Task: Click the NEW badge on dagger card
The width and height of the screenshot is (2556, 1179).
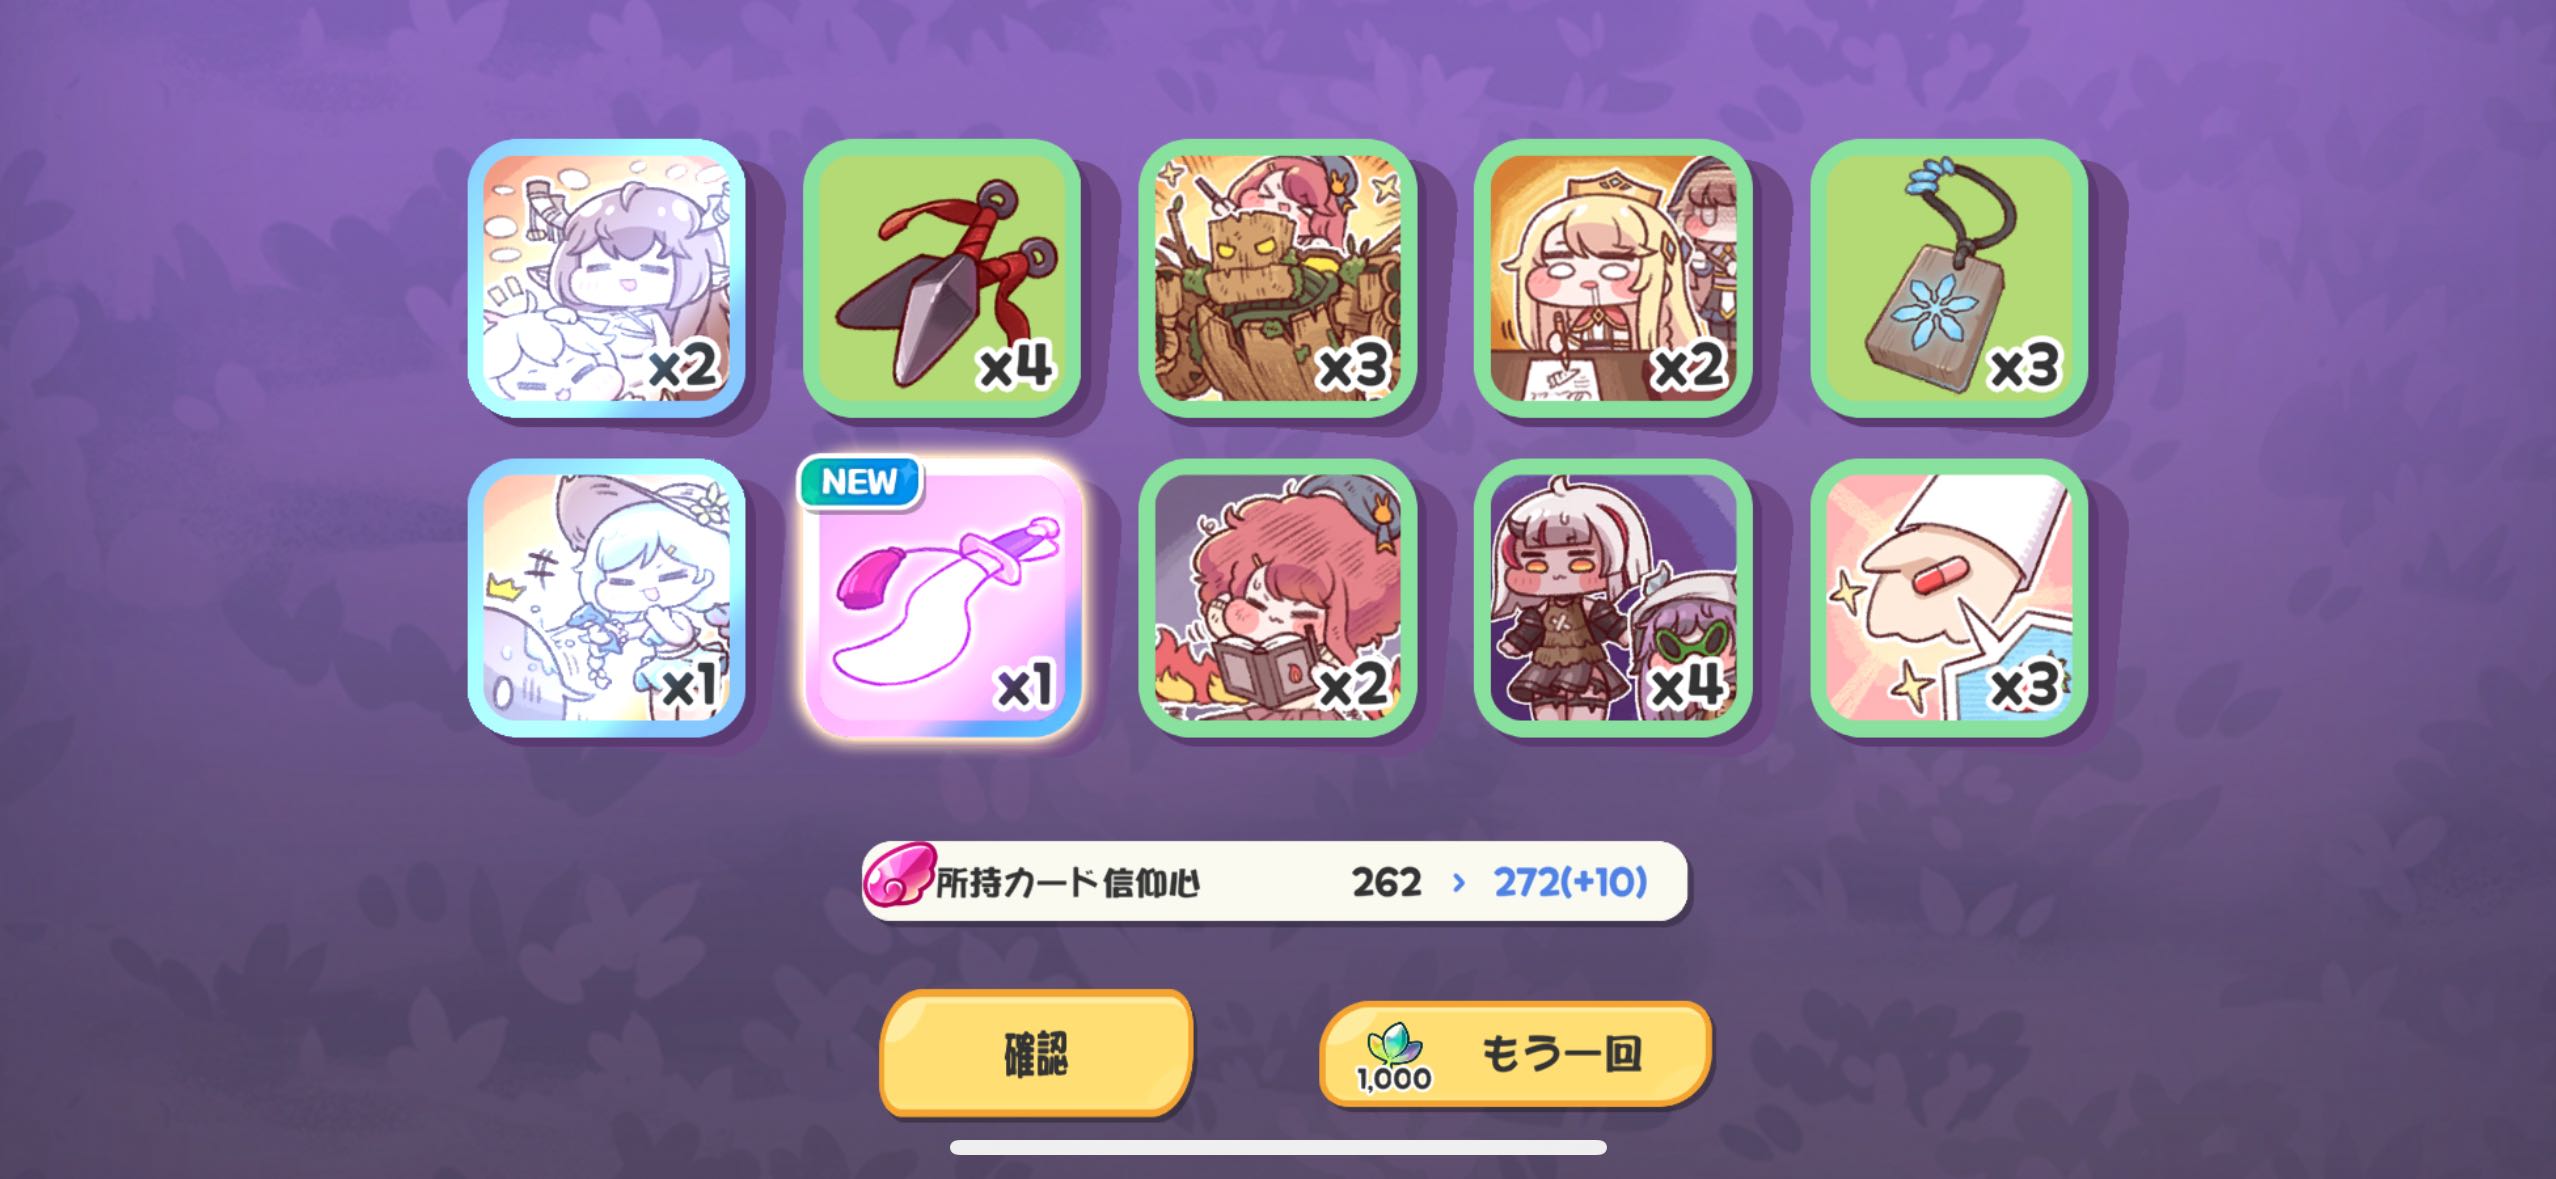Action: pyautogui.click(x=859, y=483)
